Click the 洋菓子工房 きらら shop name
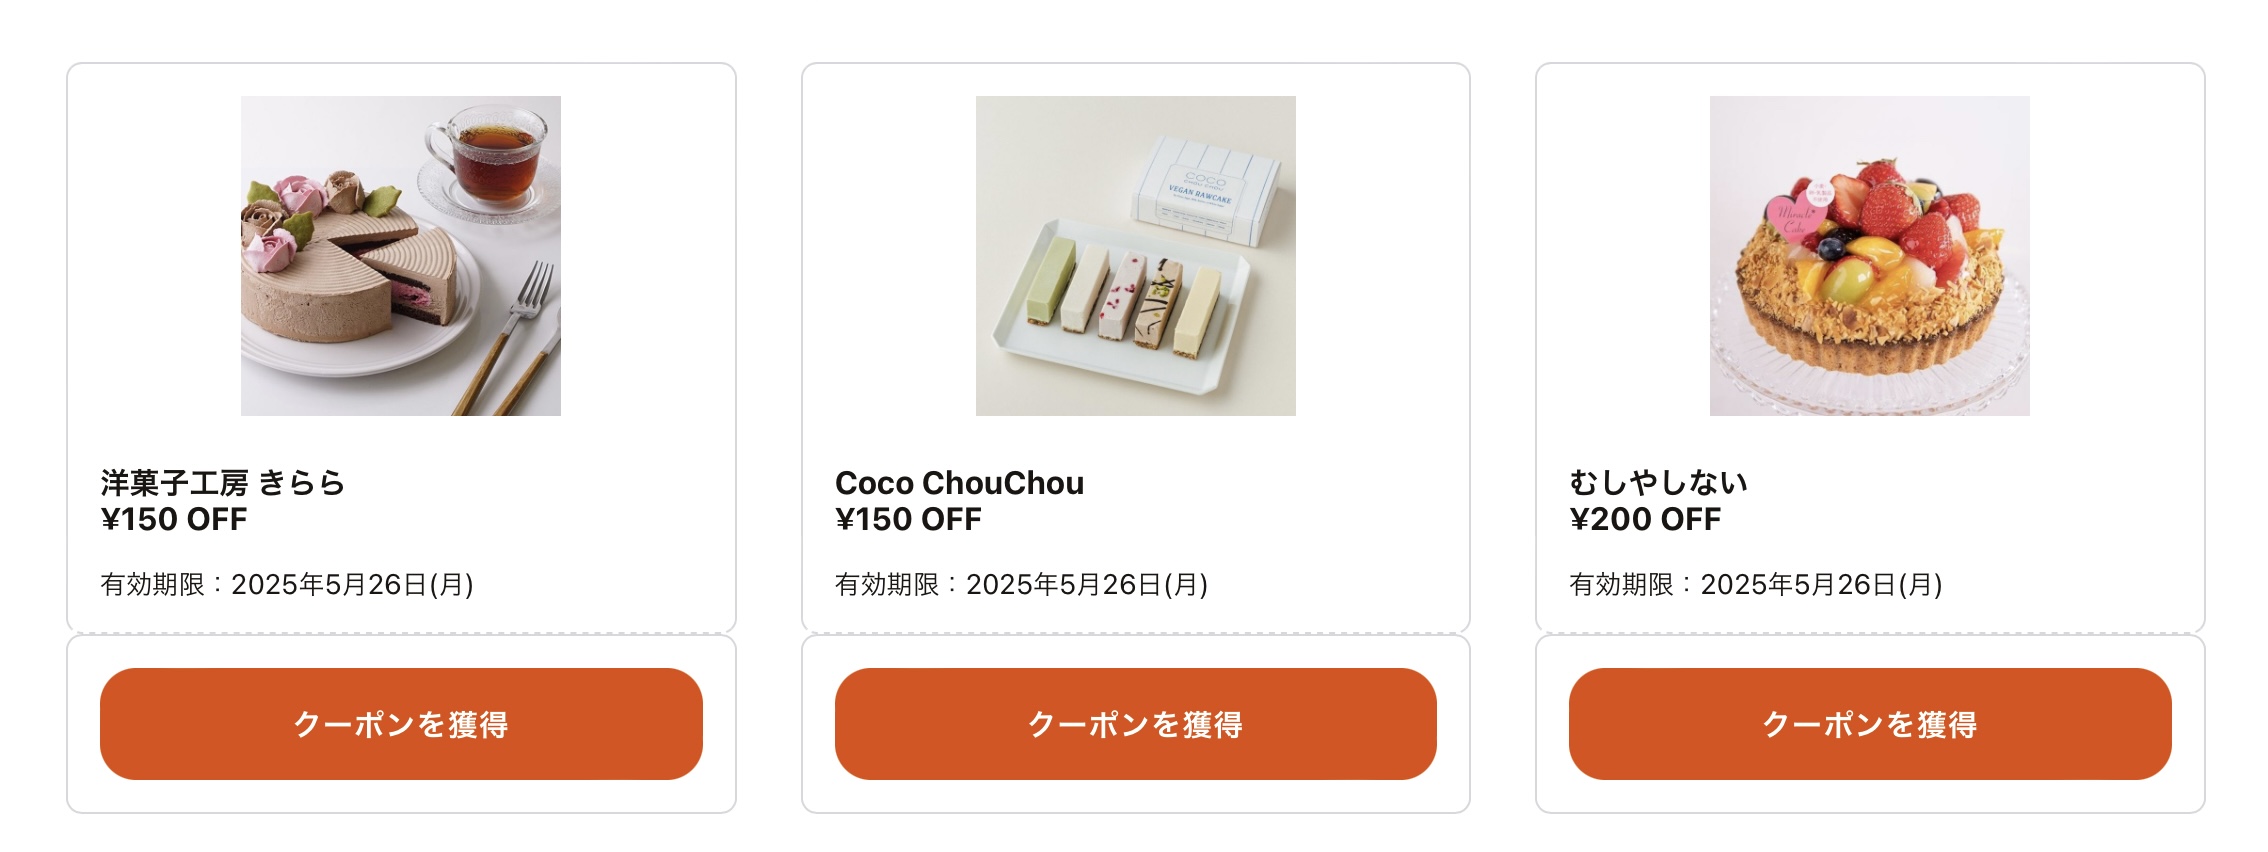The image size is (2268, 852). coord(223,483)
